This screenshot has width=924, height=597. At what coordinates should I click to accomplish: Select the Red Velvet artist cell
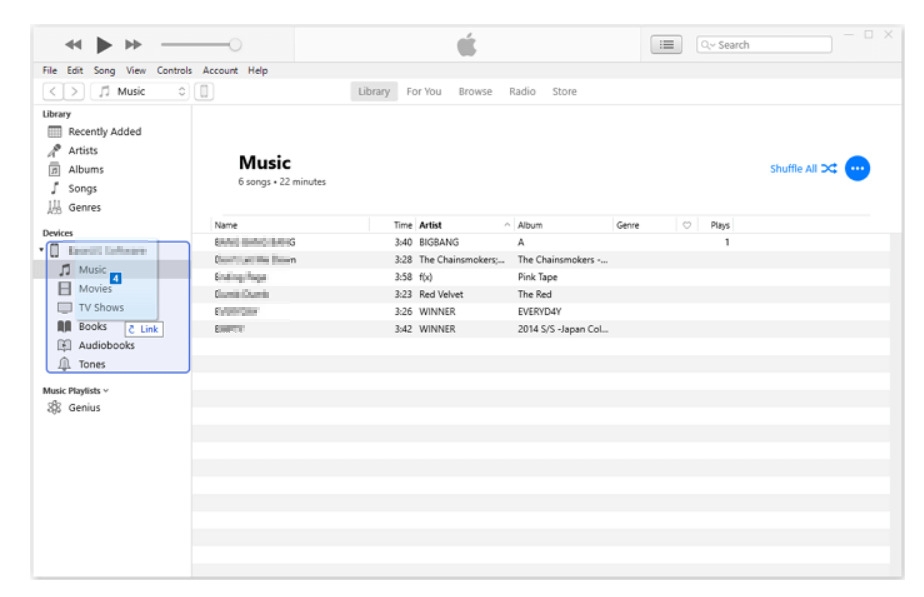(x=441, y=294)
